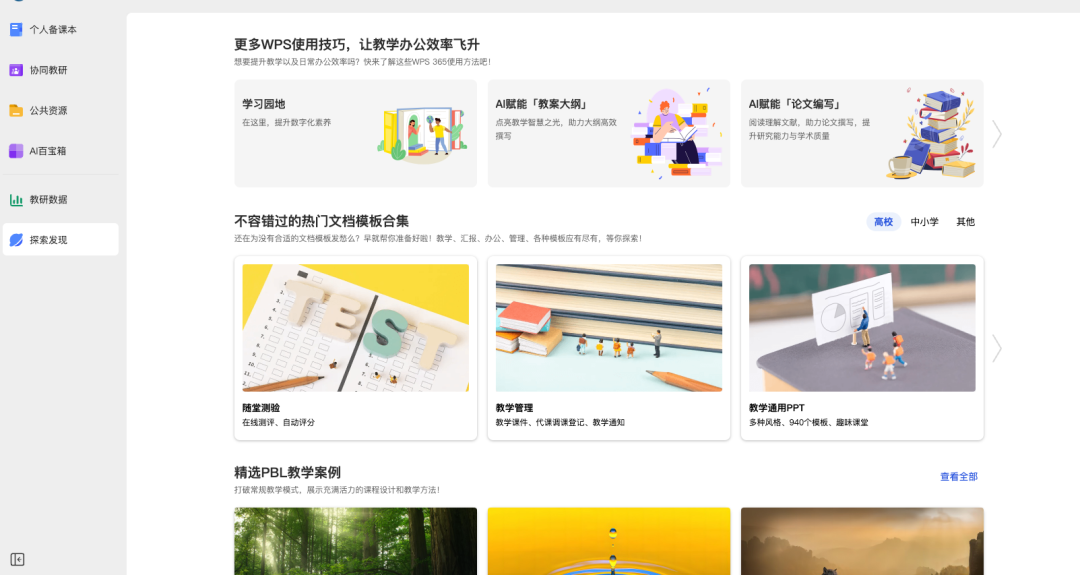Open the misty mountain PBL case thumbnail
This screenshot has height=575, width=1080.
pyautogui.click(x=862, y=541)
